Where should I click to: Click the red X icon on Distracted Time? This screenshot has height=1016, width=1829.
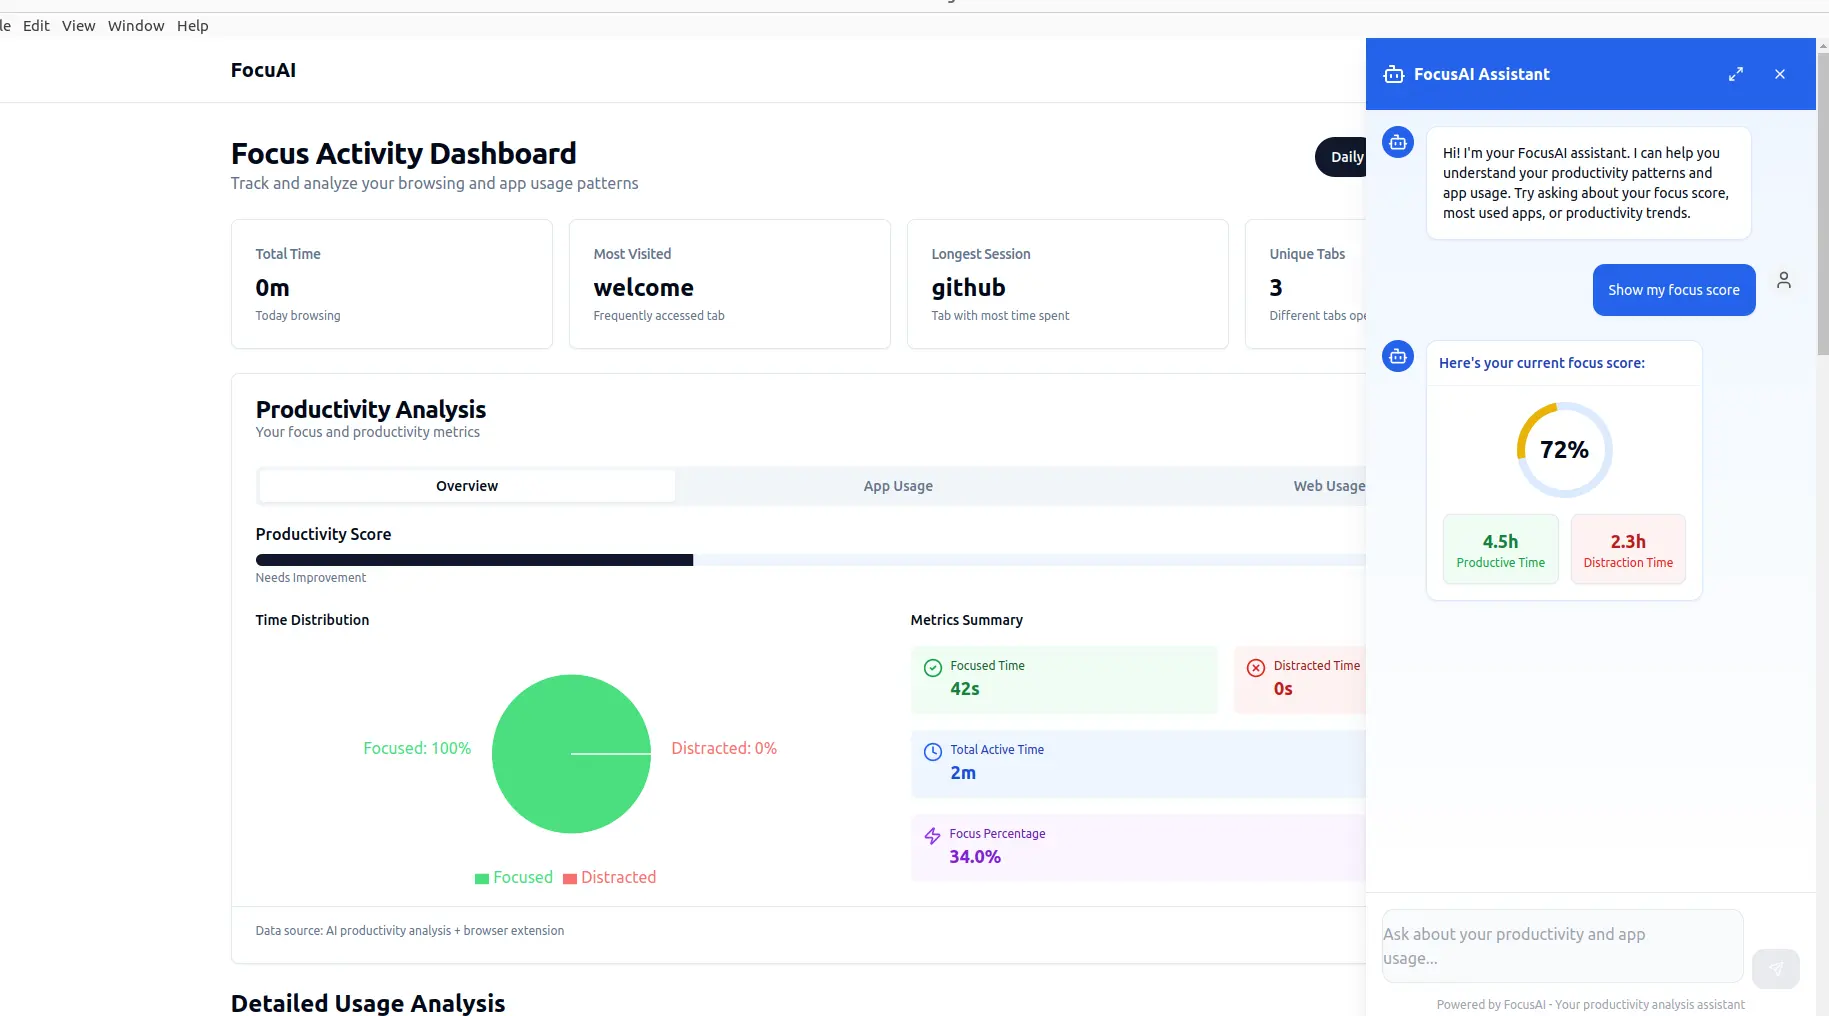1255,667
